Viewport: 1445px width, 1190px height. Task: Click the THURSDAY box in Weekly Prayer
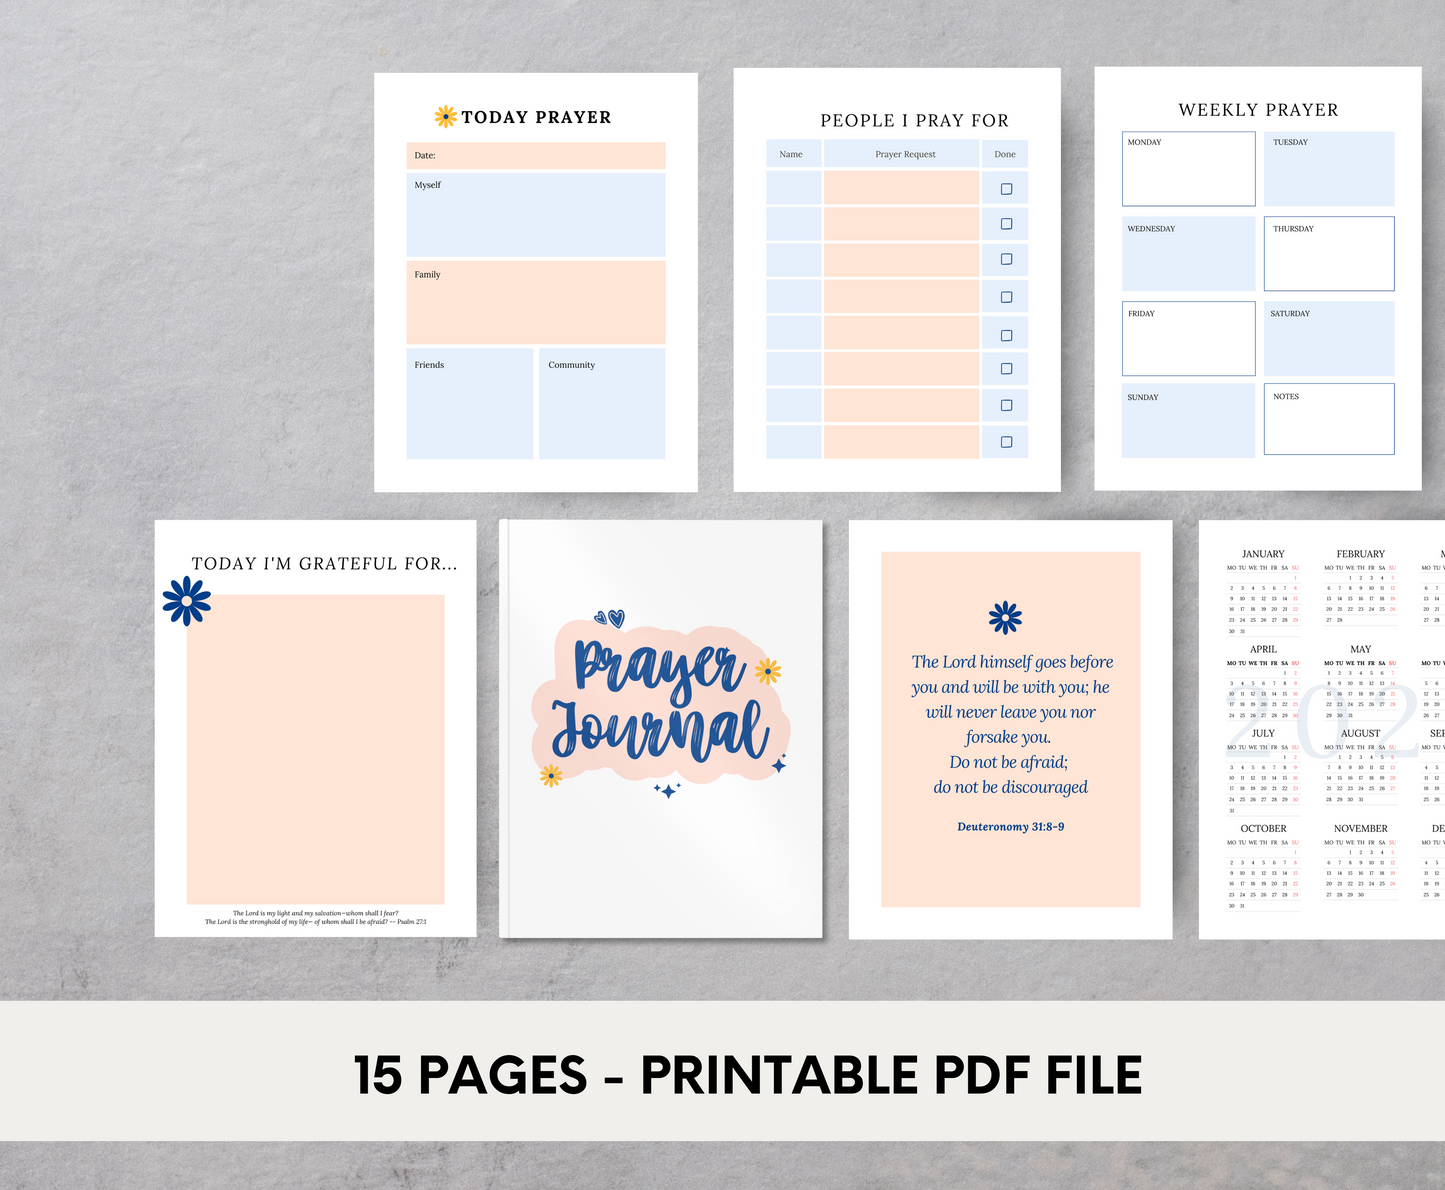tap(1329, 254)
